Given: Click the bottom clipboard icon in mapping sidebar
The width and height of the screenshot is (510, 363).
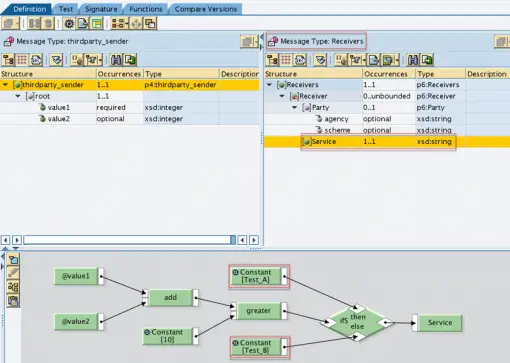Looking at the screenshot, I should [13, 301].
